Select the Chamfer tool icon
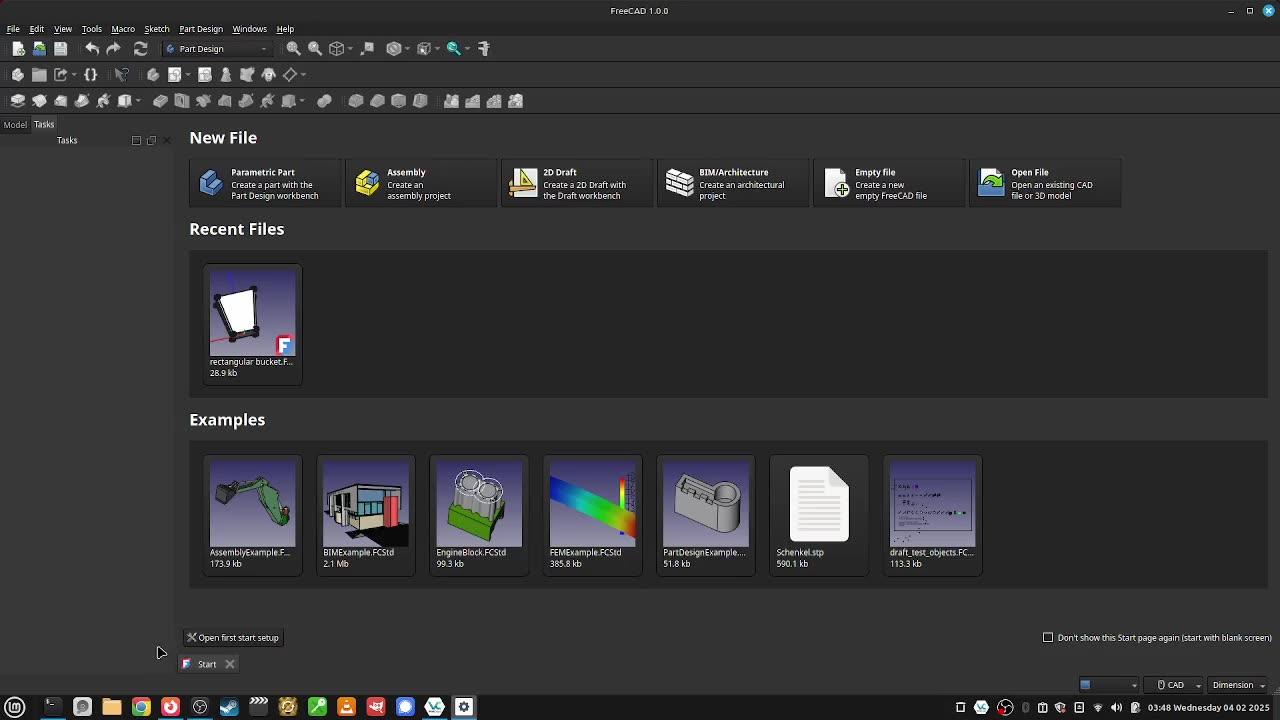Viewport: 1280px width, 720px height. (x=377, y=101)
